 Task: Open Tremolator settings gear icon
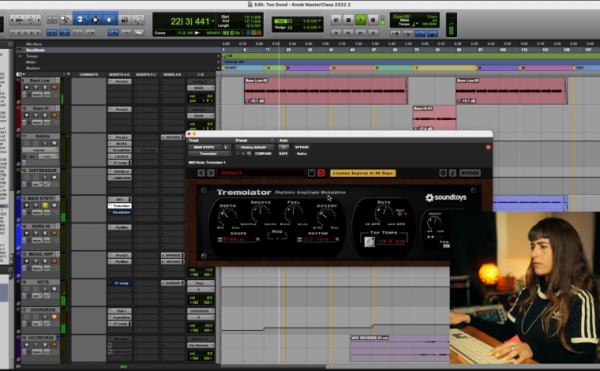[x=443, y=173]
